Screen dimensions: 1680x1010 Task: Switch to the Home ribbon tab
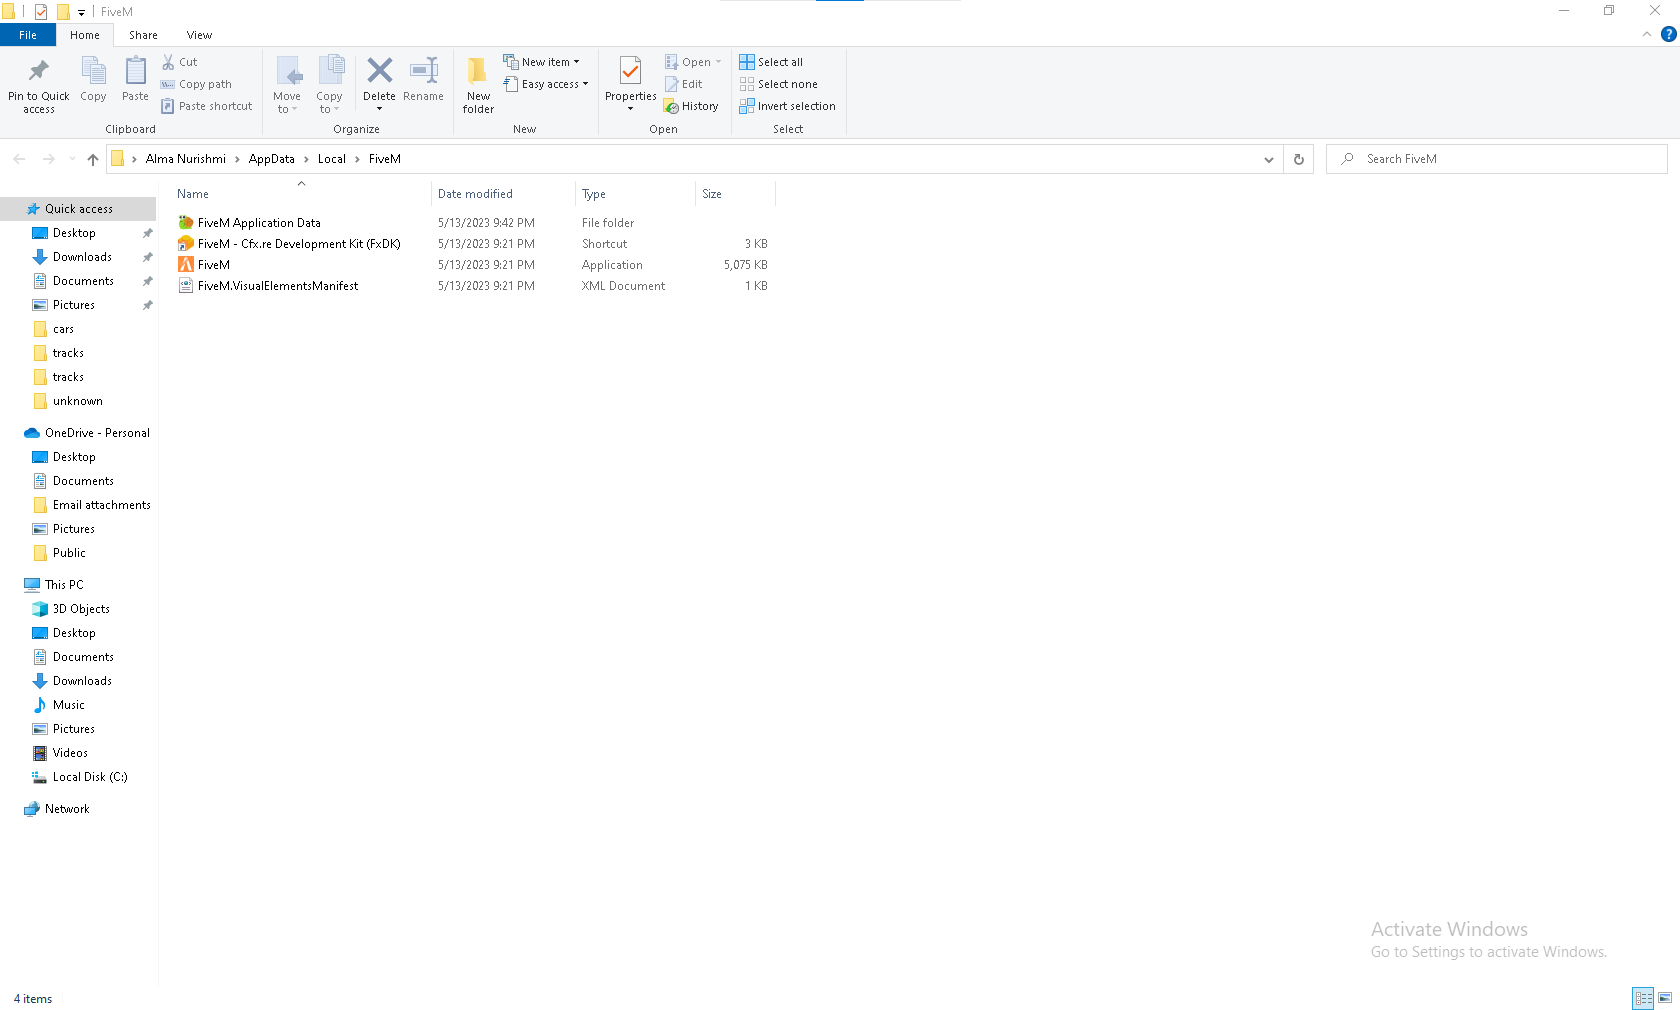[x=85, y=35]
